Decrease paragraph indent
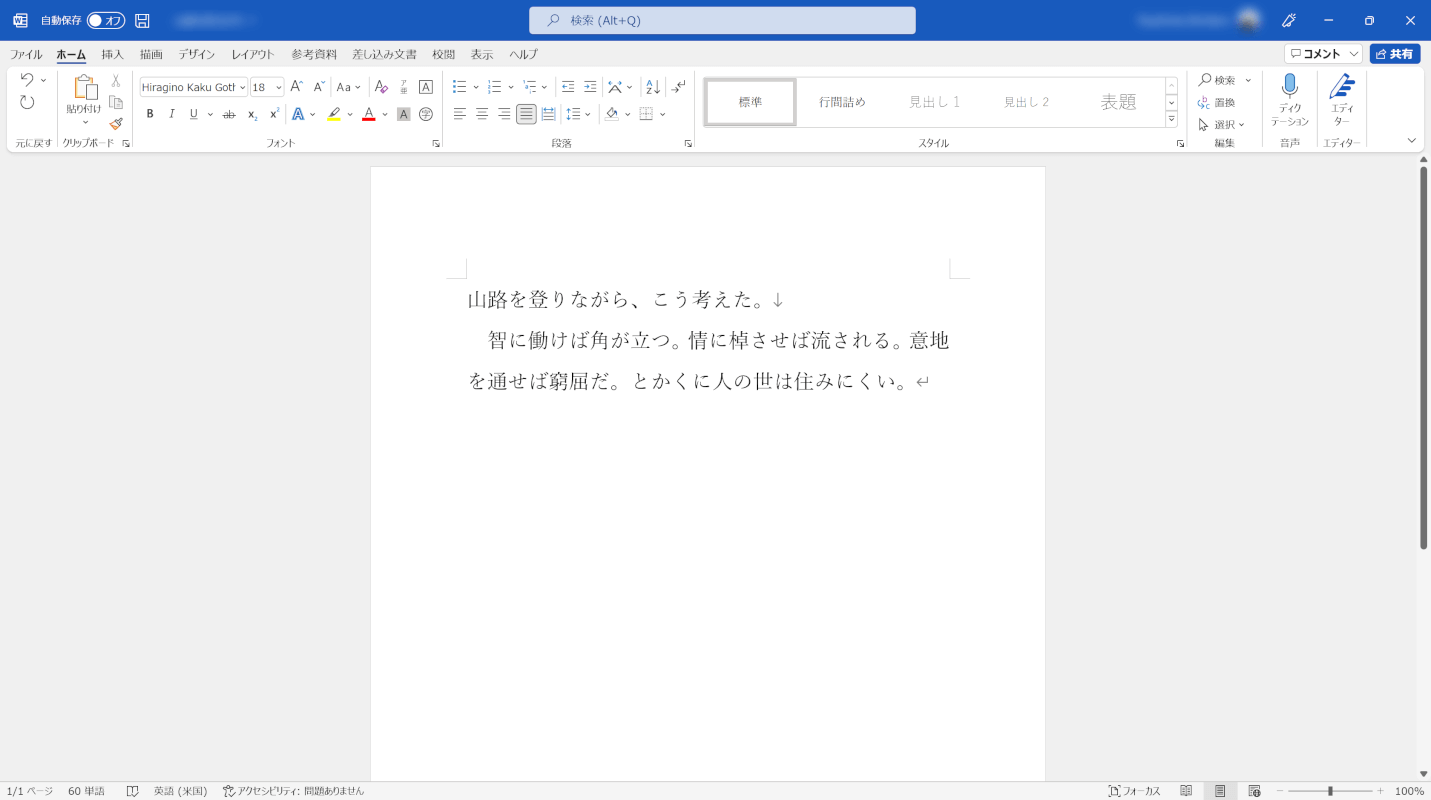1431x800 pixels. pos(568,87)
